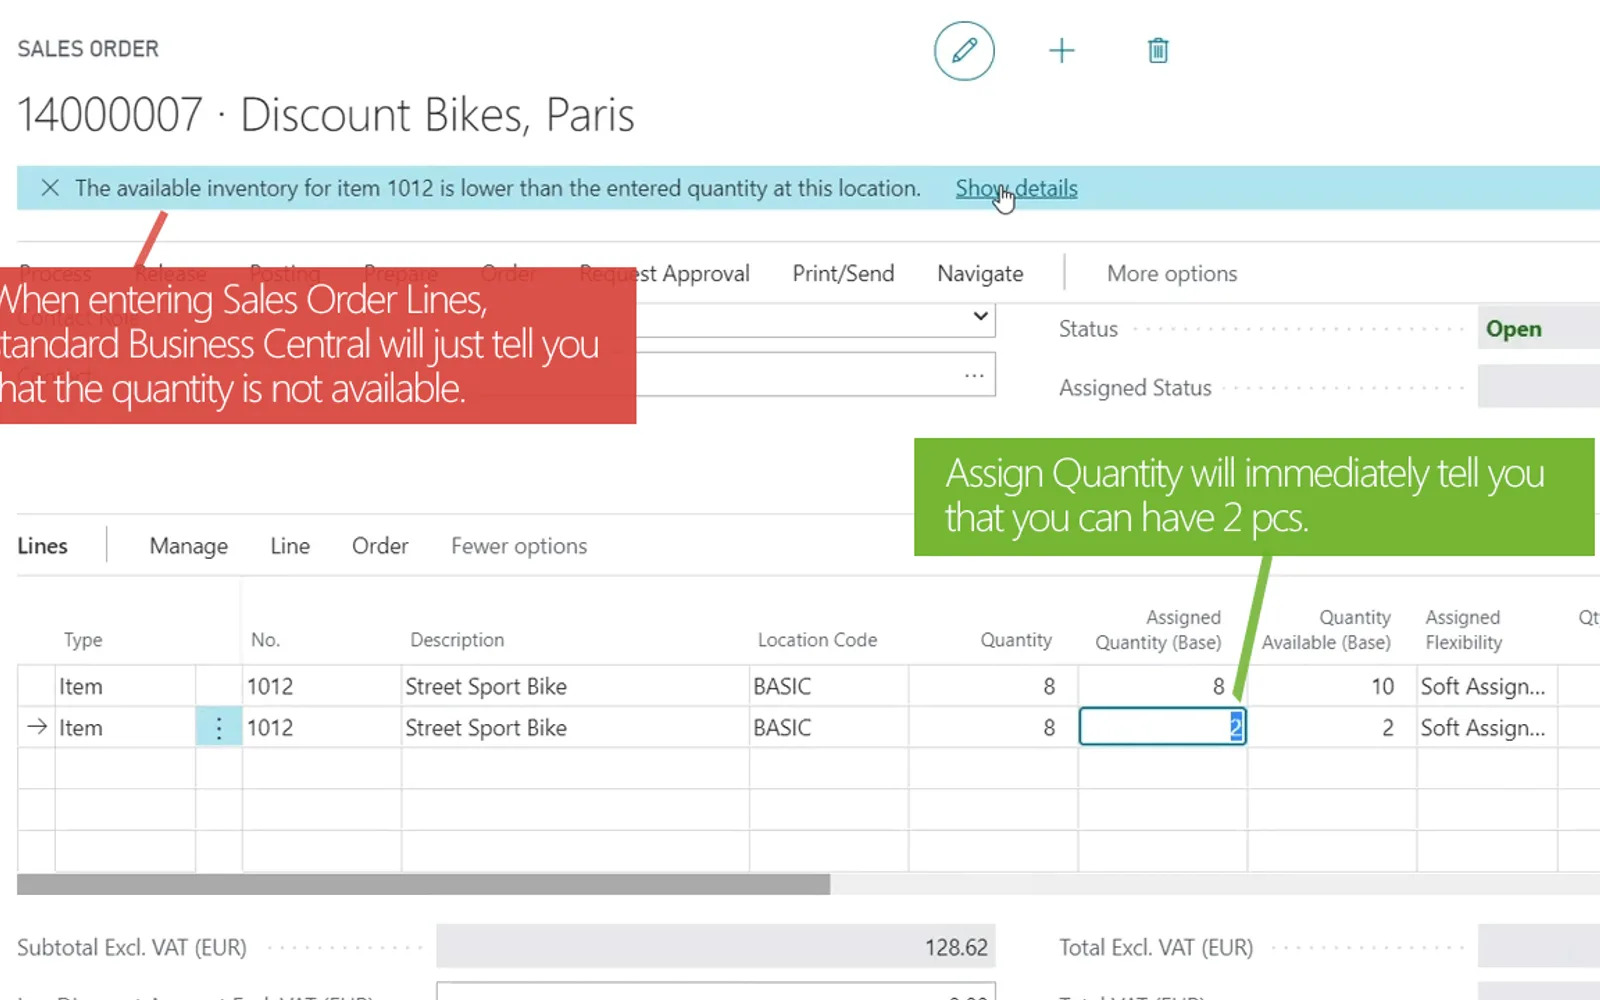Open the Show details link
1600x1000 pixels.
coord(1016,188)
